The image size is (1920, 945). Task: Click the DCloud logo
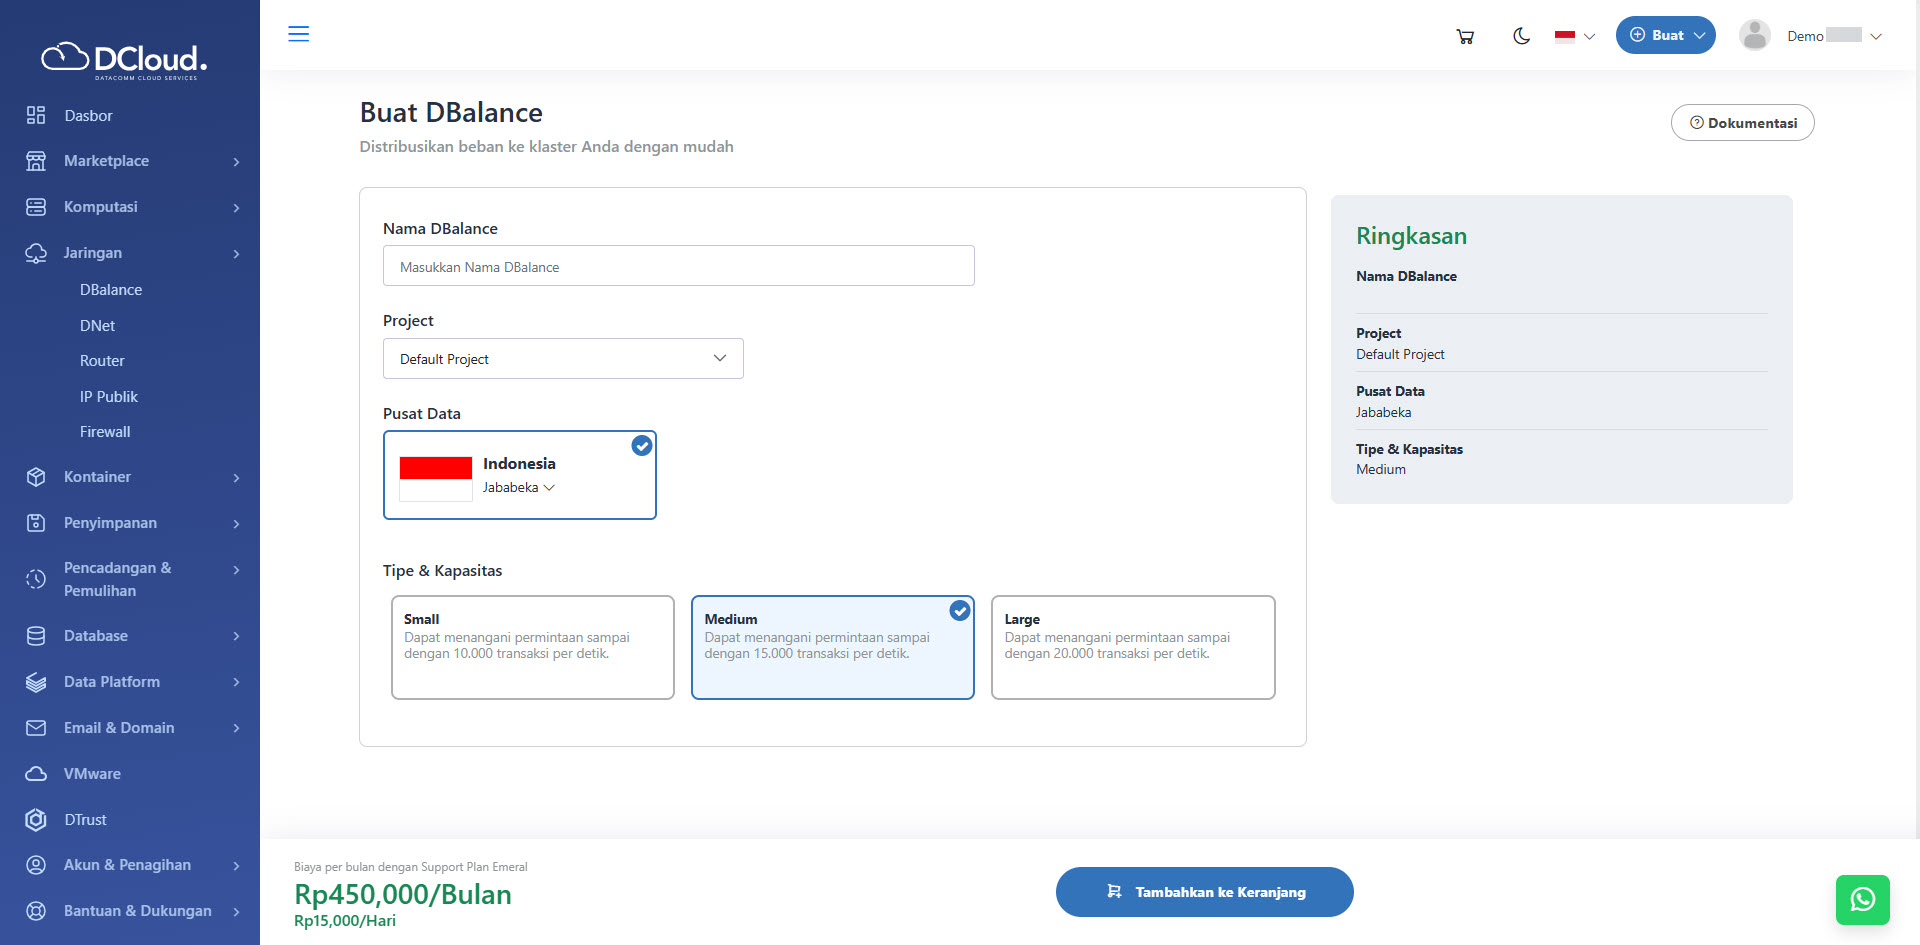[124, 60]
